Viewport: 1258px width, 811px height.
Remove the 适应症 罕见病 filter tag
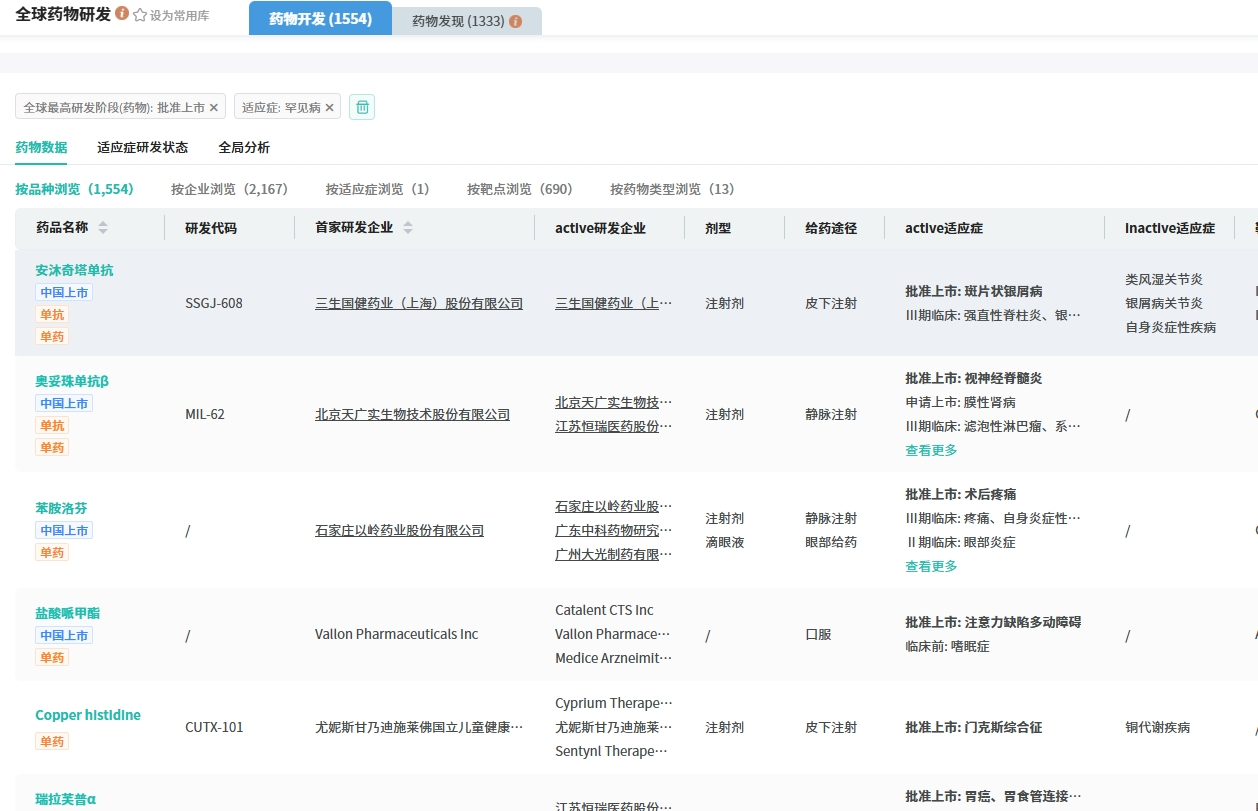pos(330,107)
